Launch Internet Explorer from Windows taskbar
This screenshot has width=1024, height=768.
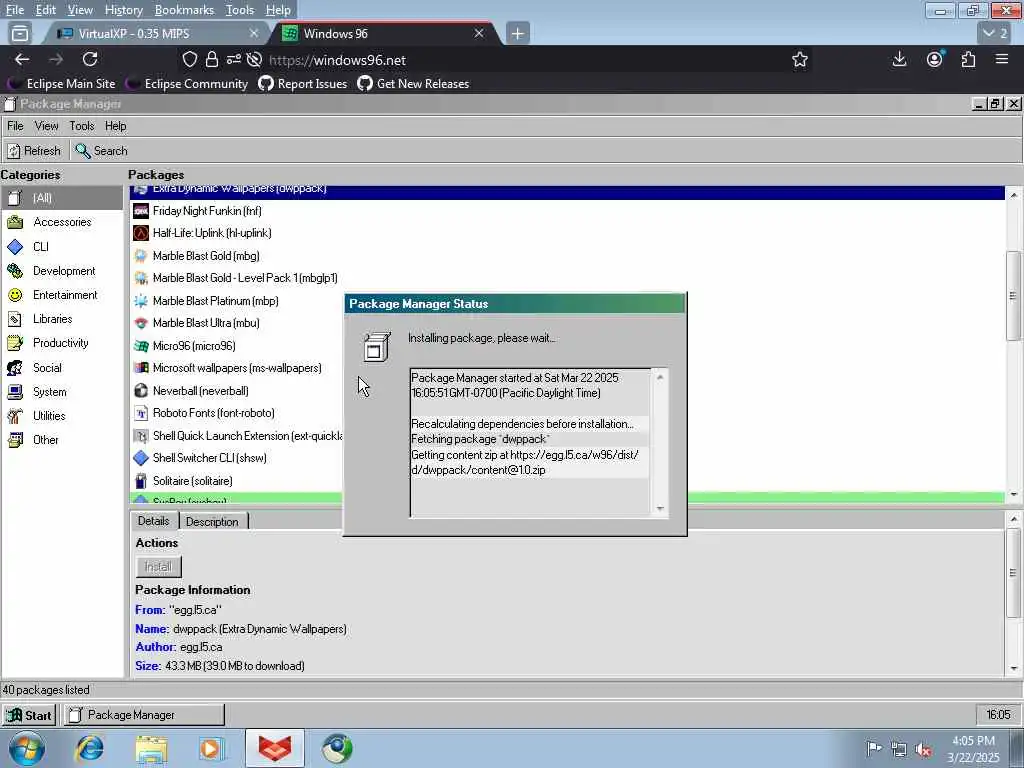tap(89, 748)
